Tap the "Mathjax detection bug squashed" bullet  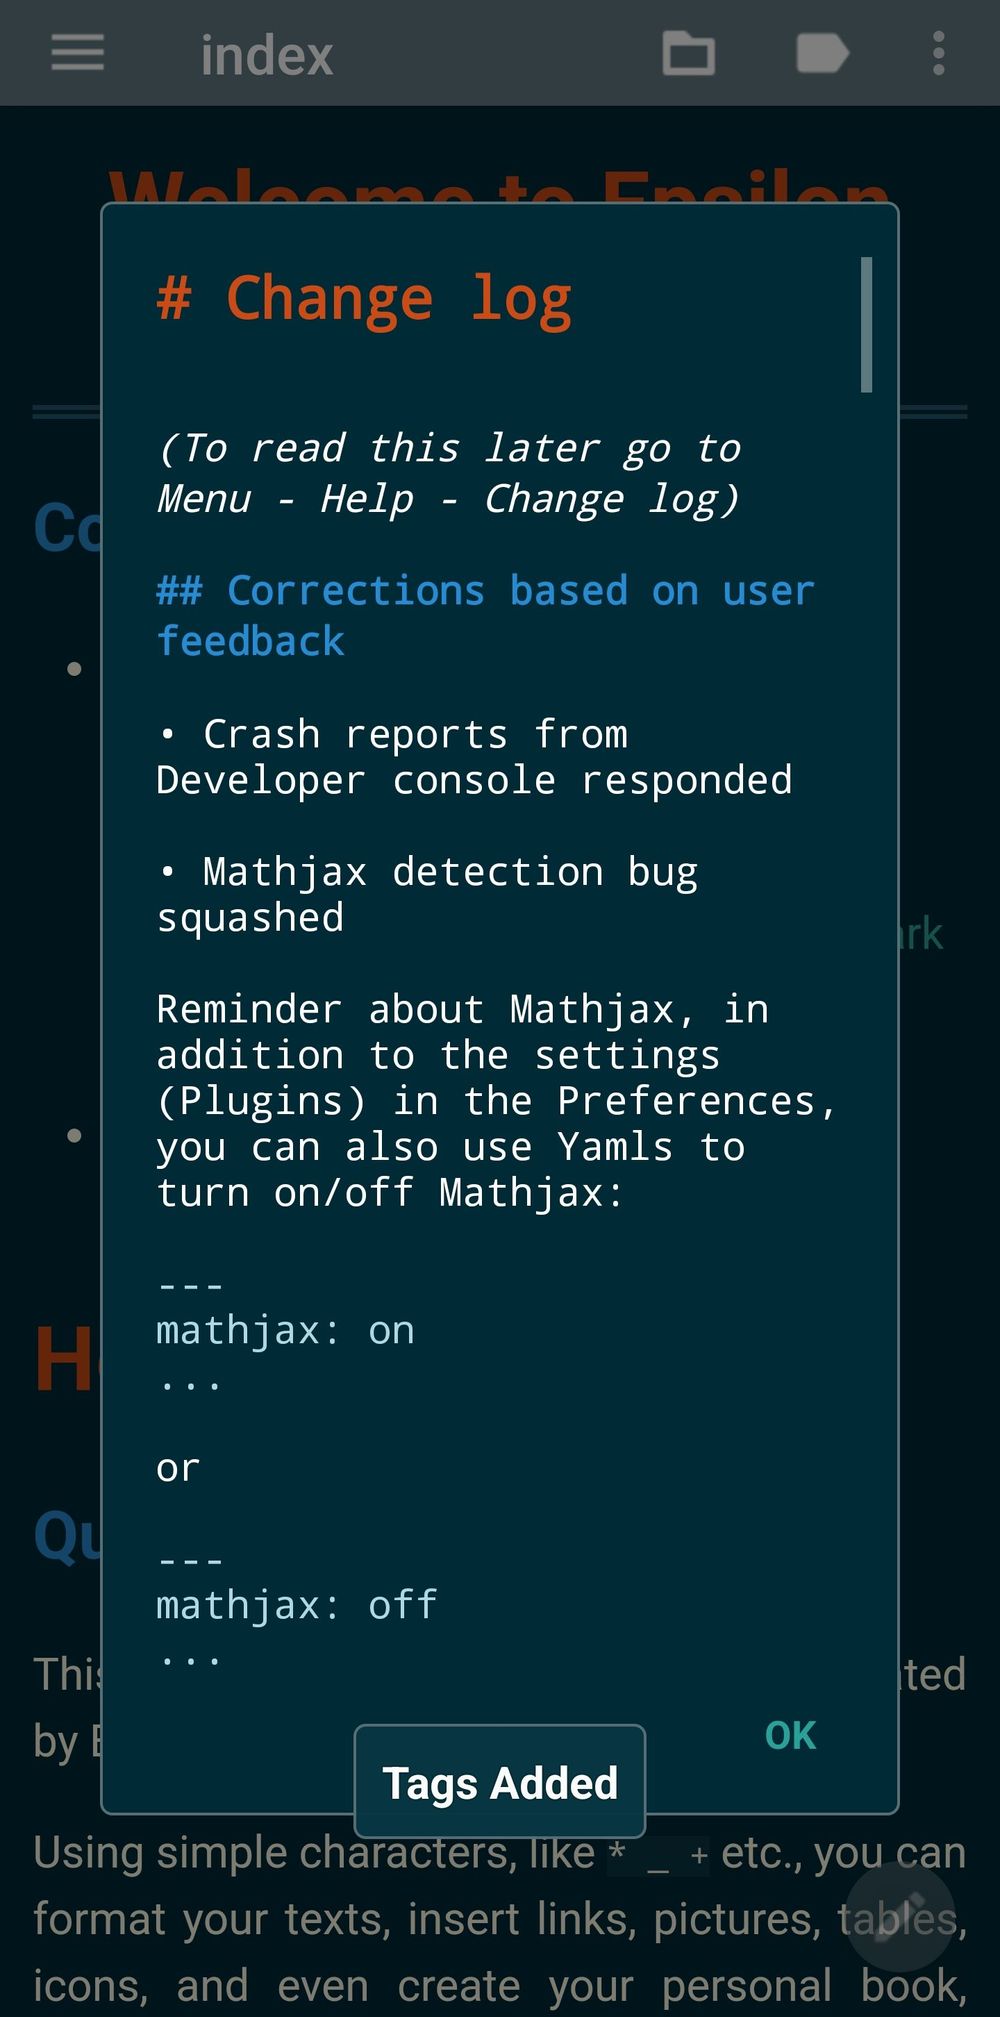coord(428,893)
